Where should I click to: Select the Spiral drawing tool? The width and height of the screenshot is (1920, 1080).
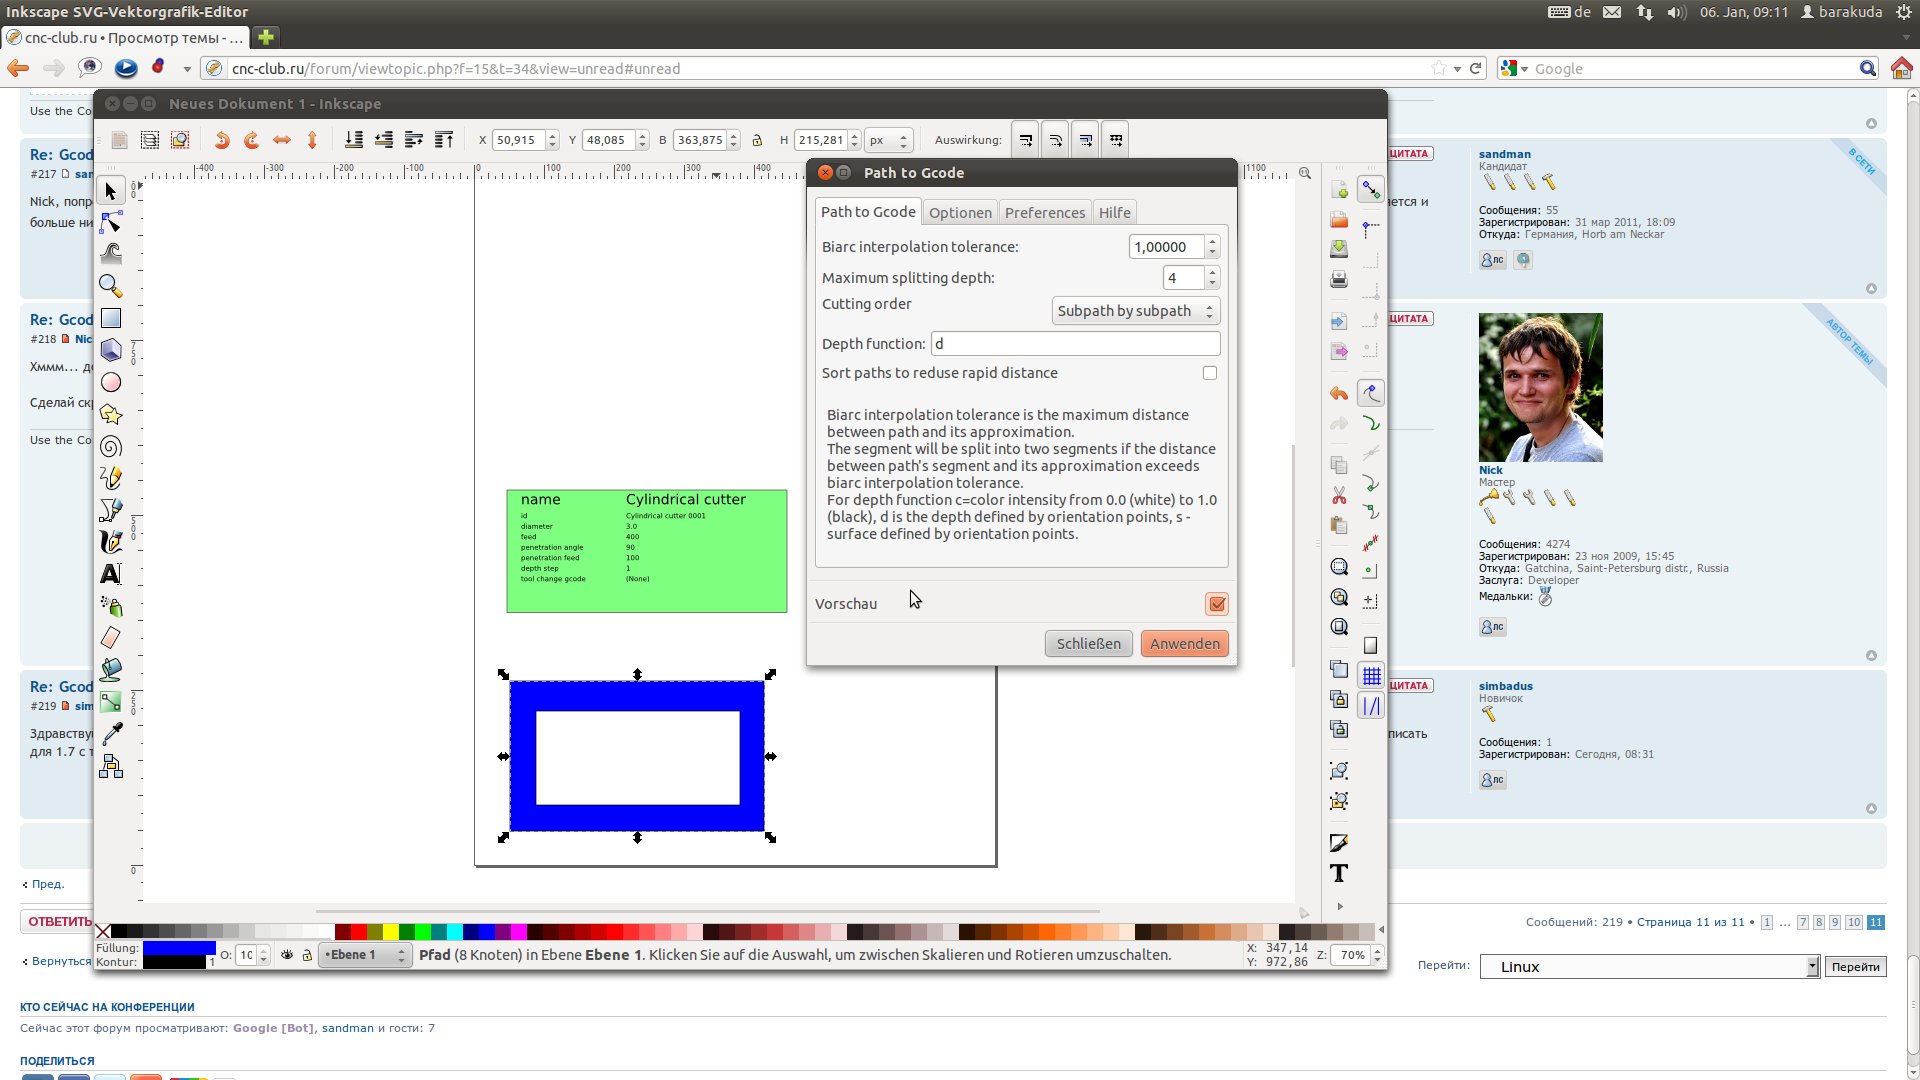111,446
